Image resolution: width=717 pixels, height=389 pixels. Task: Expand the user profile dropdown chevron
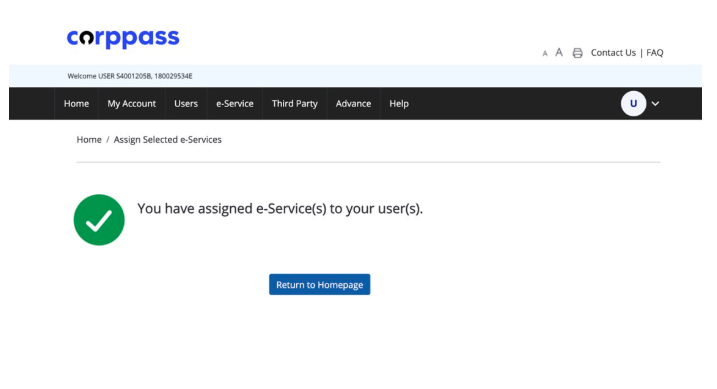(655, 104)
